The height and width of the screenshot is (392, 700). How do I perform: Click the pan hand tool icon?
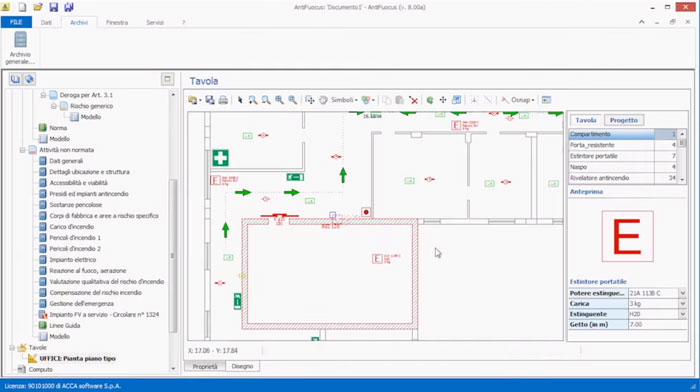pyautogui.click(x=323, y=100)
